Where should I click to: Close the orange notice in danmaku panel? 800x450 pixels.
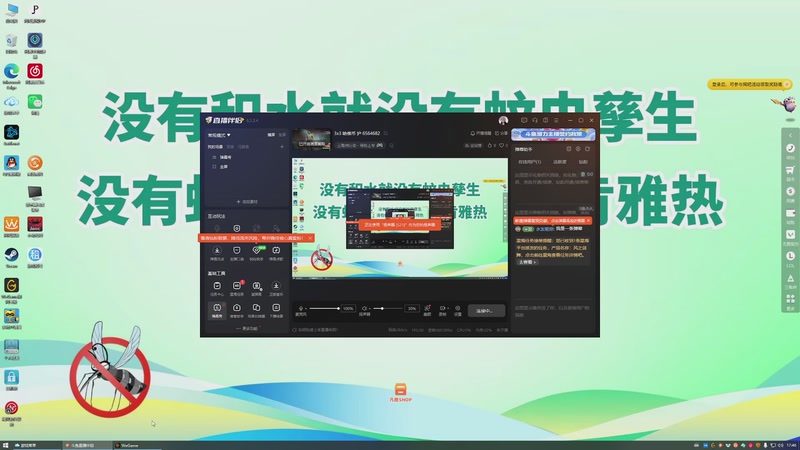pyautogui.click(x=588, y=221)
